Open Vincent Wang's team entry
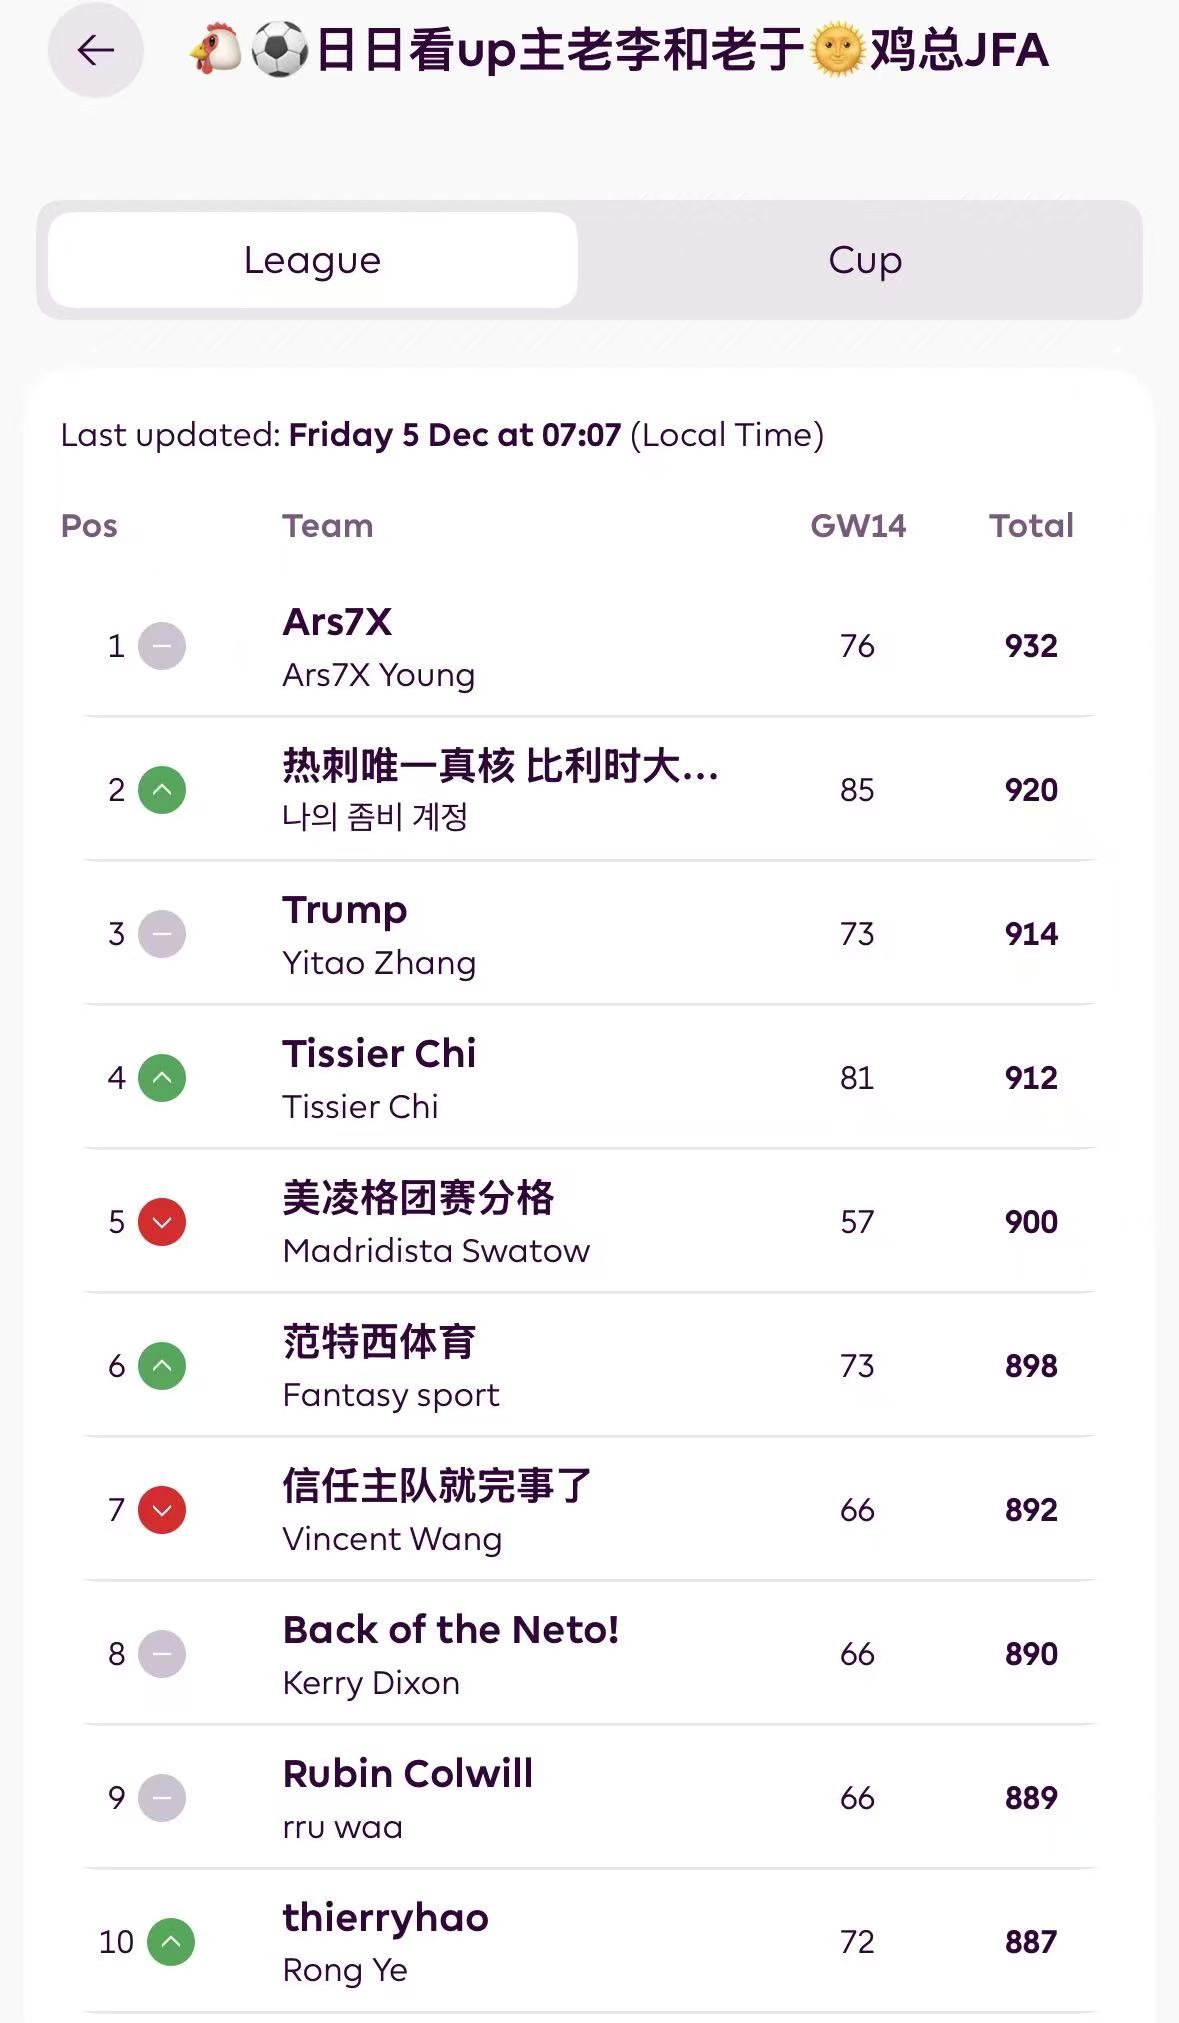The height and width of the screenshot is (2023, 1179). (x=392, y=1538)
